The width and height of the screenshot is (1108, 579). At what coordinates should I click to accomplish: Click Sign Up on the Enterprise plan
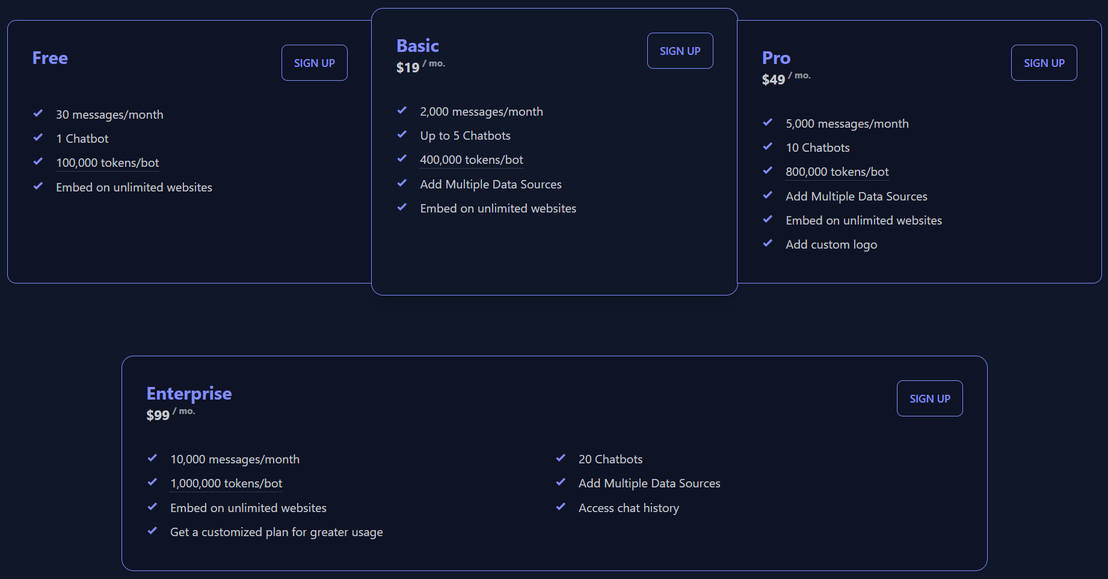[929, 398]
